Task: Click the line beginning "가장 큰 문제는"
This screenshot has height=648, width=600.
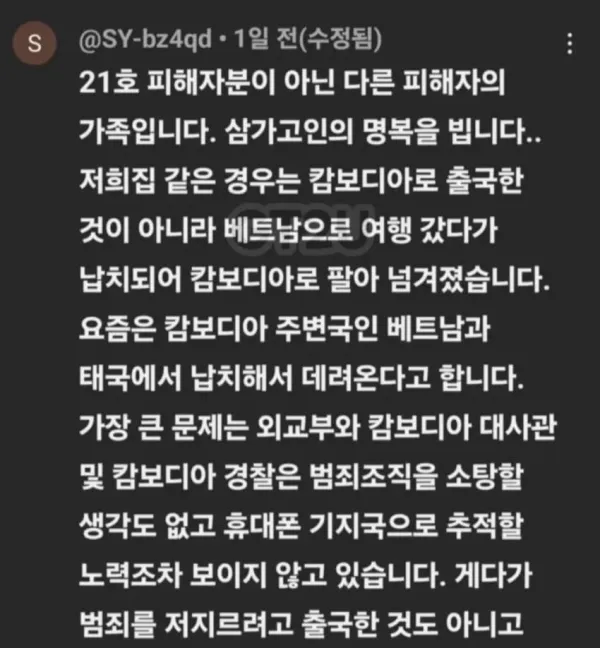Action: click(x=317, y=427)
